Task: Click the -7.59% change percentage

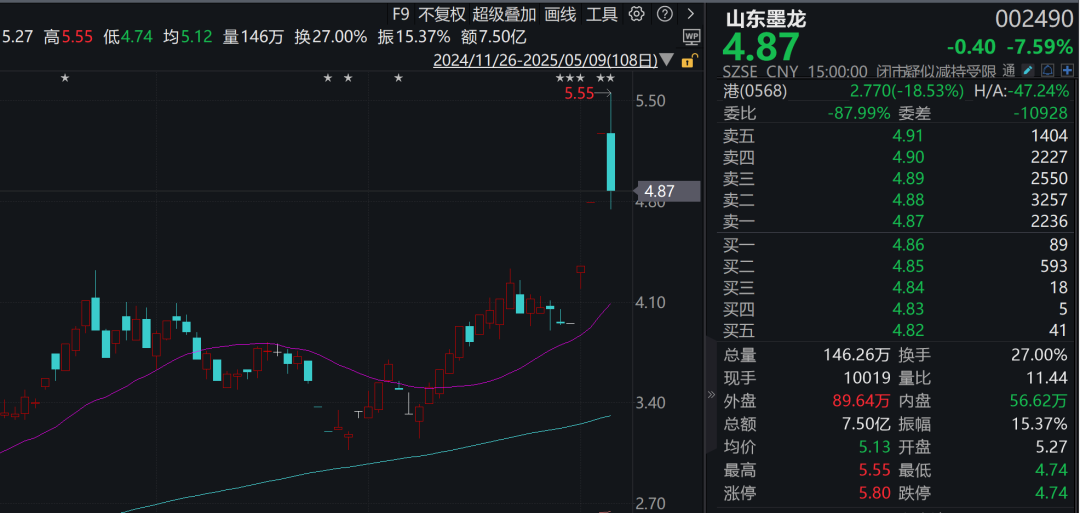Action: coord(1040,47)
